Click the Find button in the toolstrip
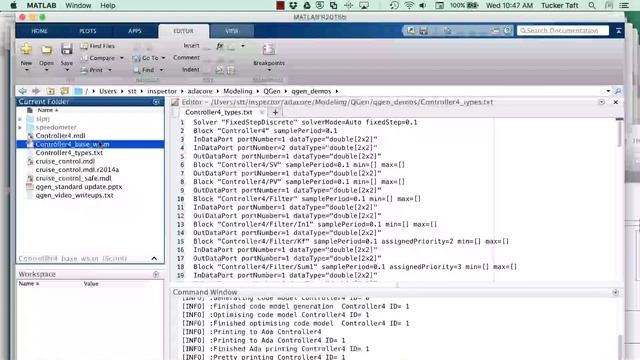The image size is (640, 360). (144, 70)
